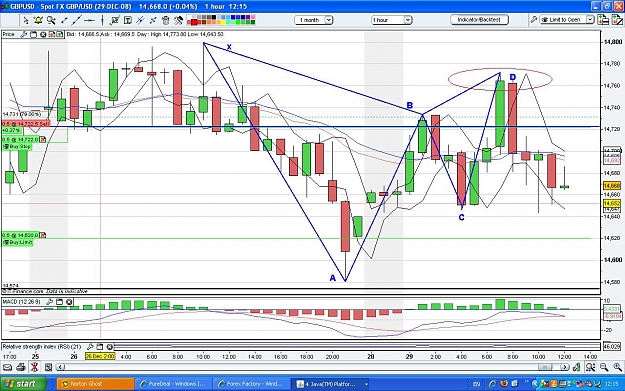
Task: Select the text annotation tool
Action: tap(128, 20)
